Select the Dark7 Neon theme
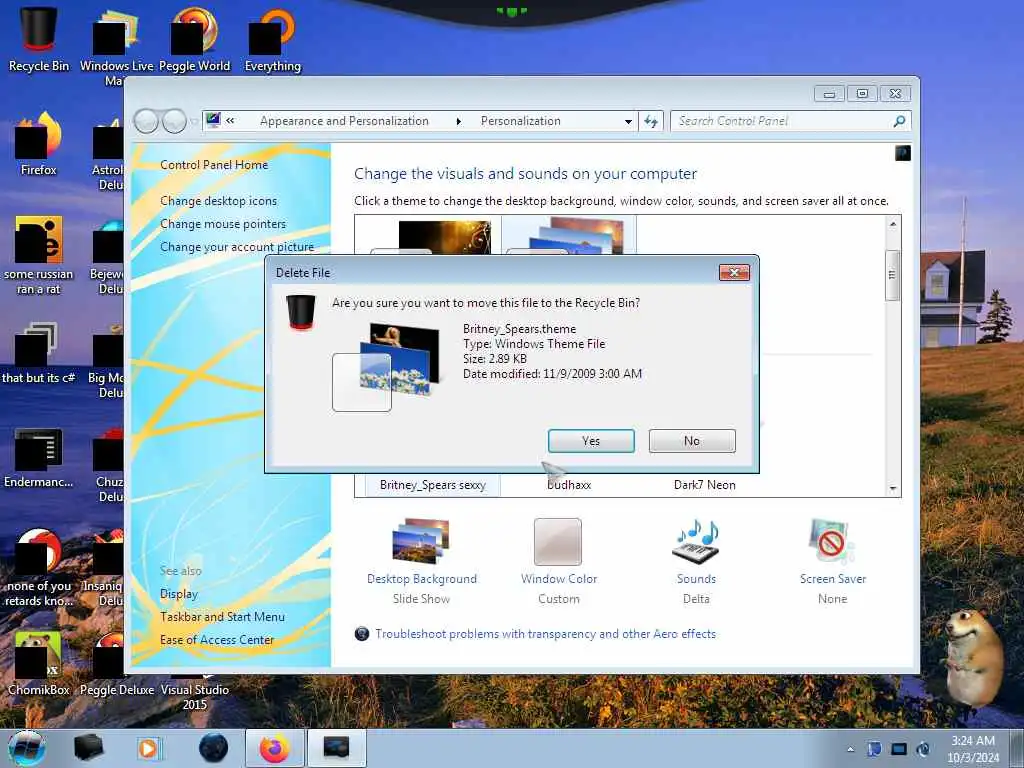The width and height of the screenshot is (1024, 768). [705, 485]
